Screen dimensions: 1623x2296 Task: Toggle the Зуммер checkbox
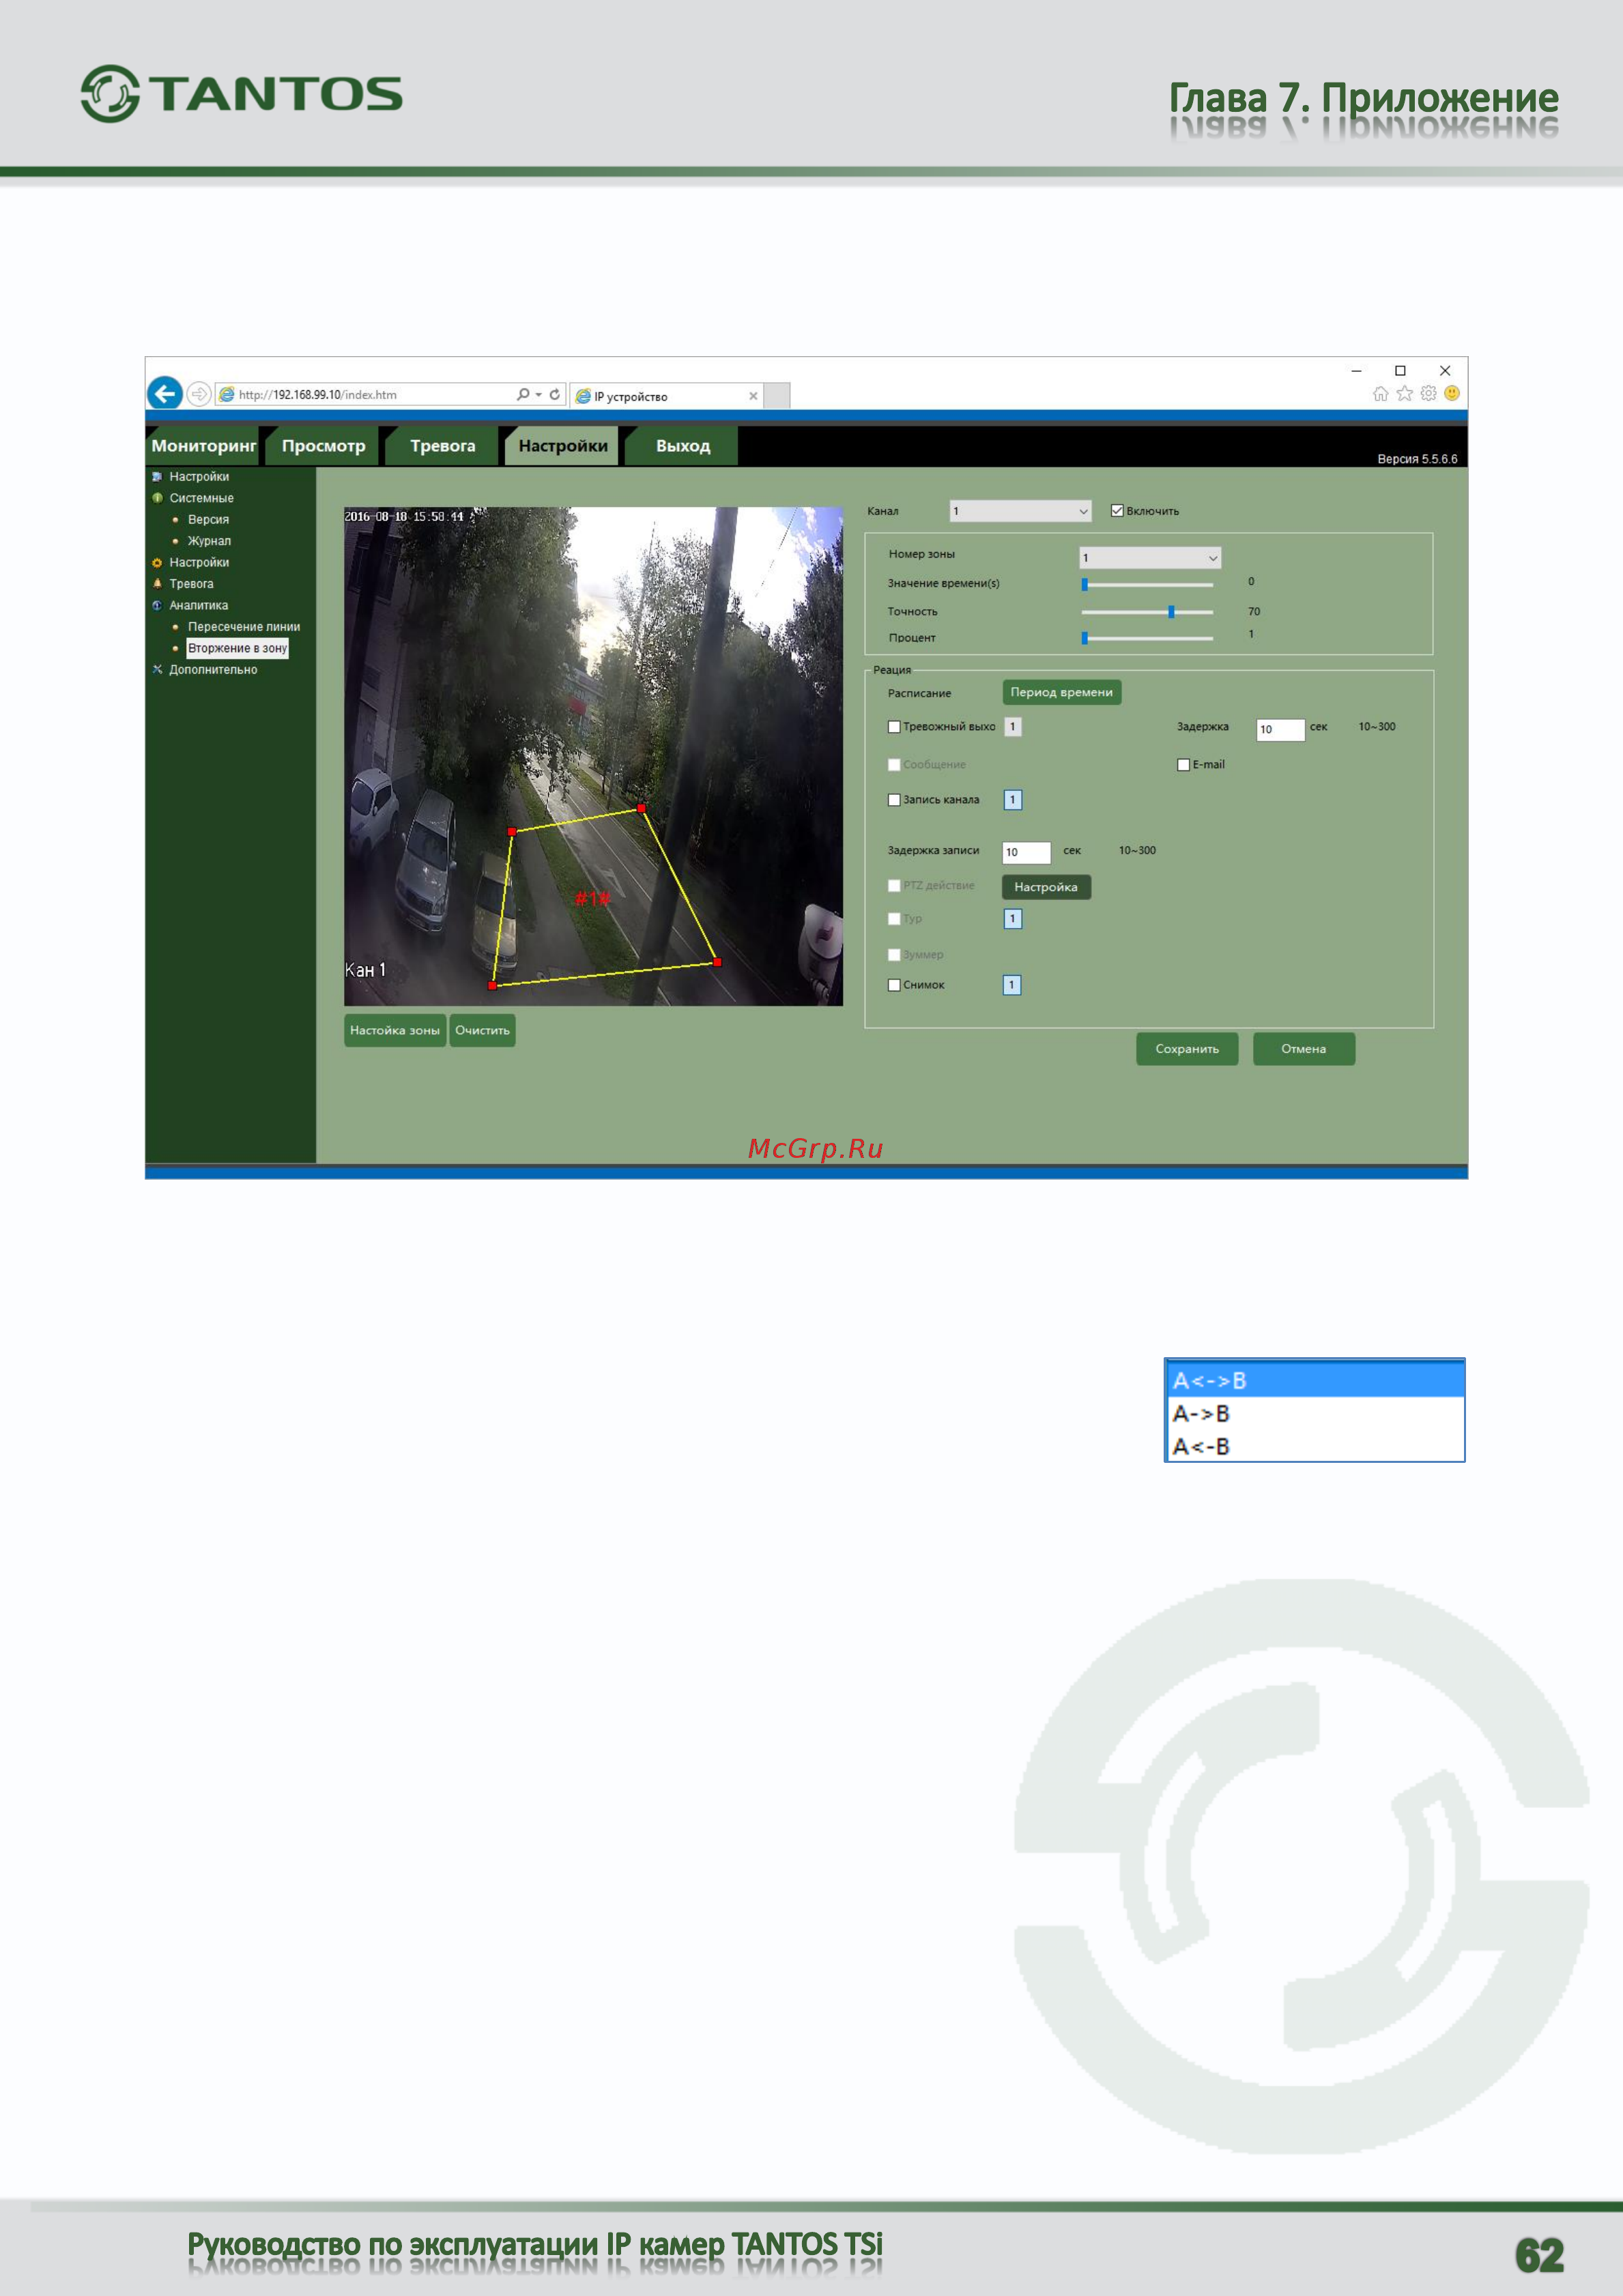click(x=894, y=955)
